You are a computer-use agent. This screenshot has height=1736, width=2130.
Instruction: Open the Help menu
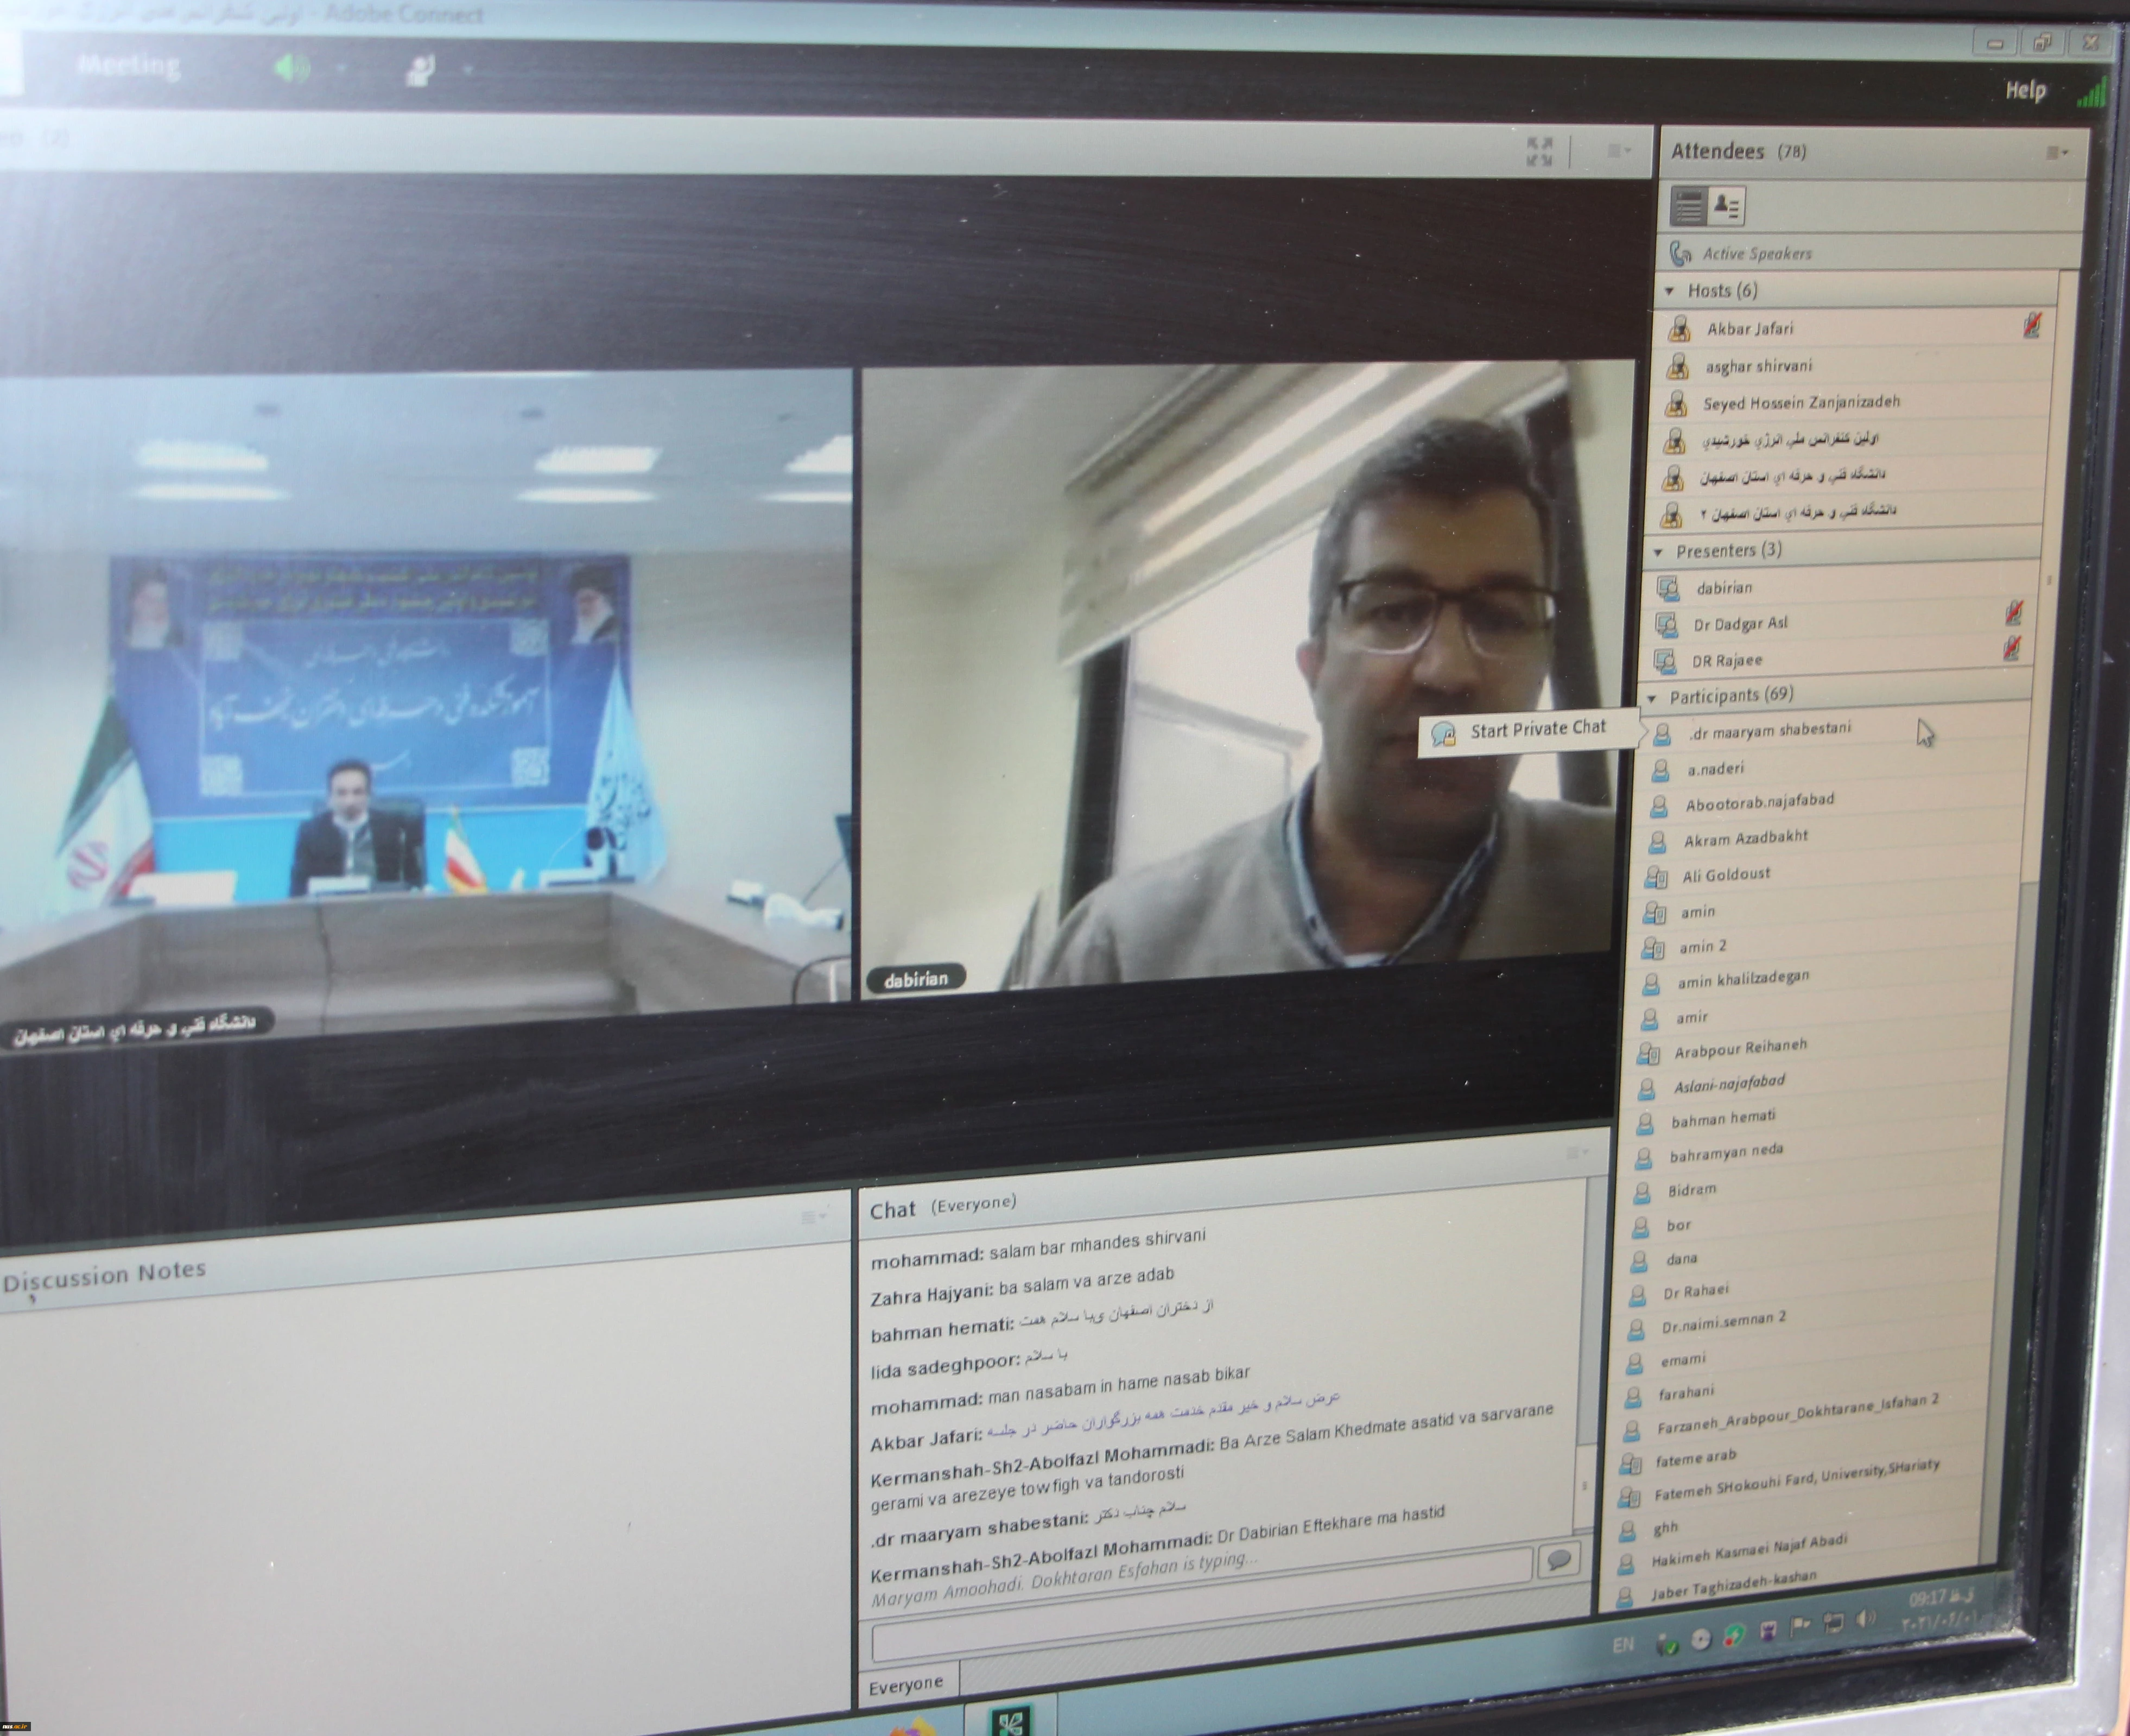click(x=2025, y=91)
